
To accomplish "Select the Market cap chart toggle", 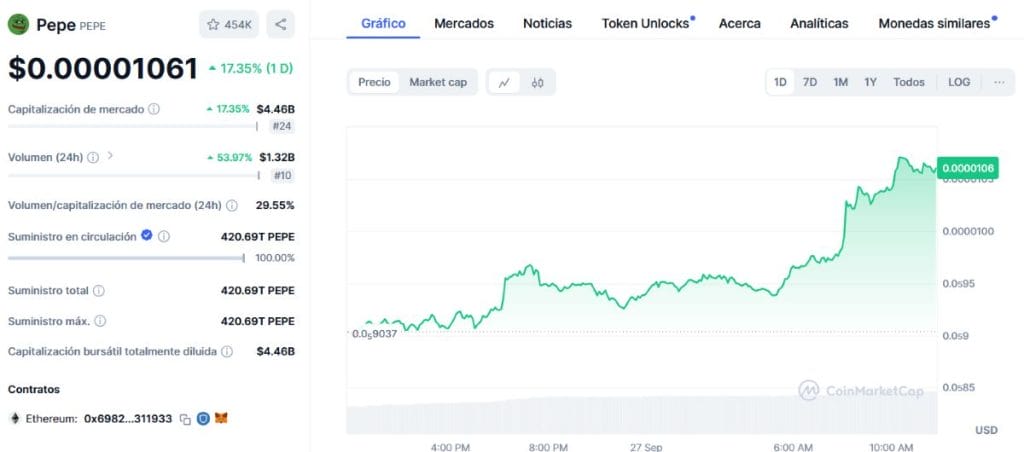I will [438, 82].
